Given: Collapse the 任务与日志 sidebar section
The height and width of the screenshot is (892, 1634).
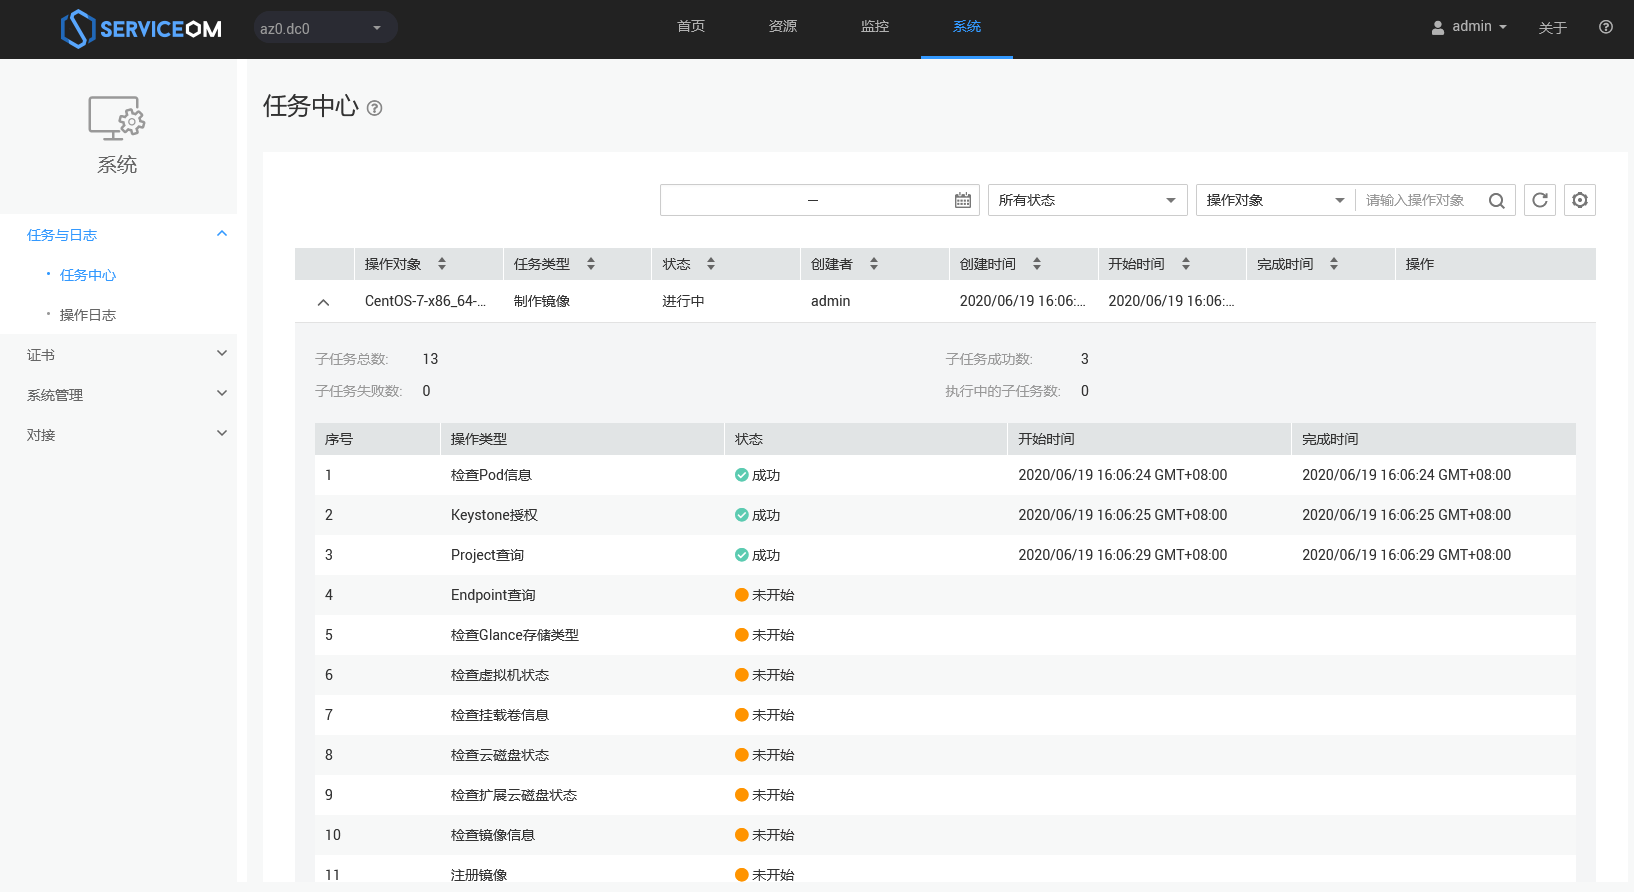Looking at the screenshot, I should tap(222, 234).
